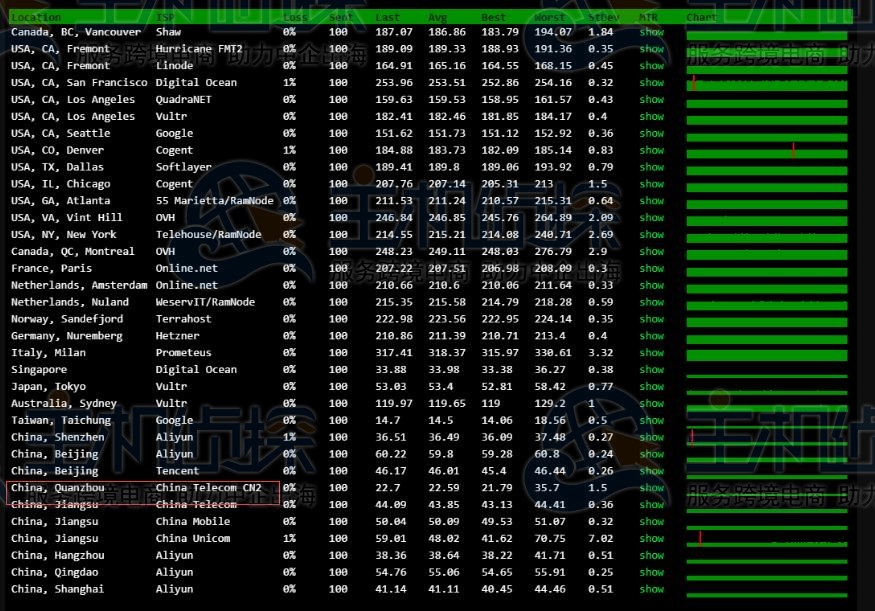This screenshot has height=611, width=875.
Task: Click show MTR for Vancouver Shaw
Action: pos(651,32)
